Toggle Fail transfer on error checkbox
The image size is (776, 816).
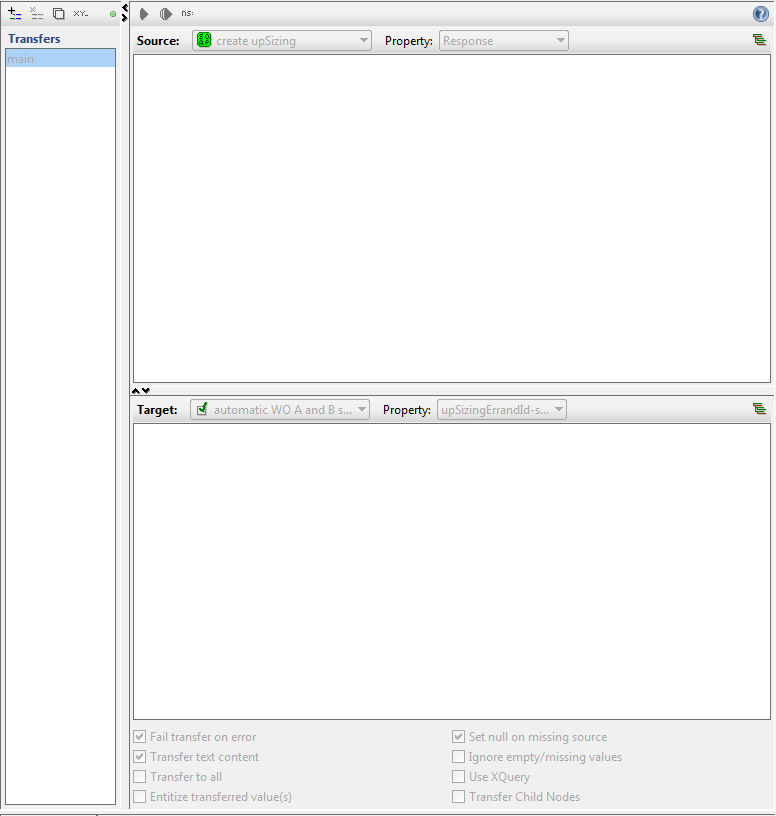140,737
